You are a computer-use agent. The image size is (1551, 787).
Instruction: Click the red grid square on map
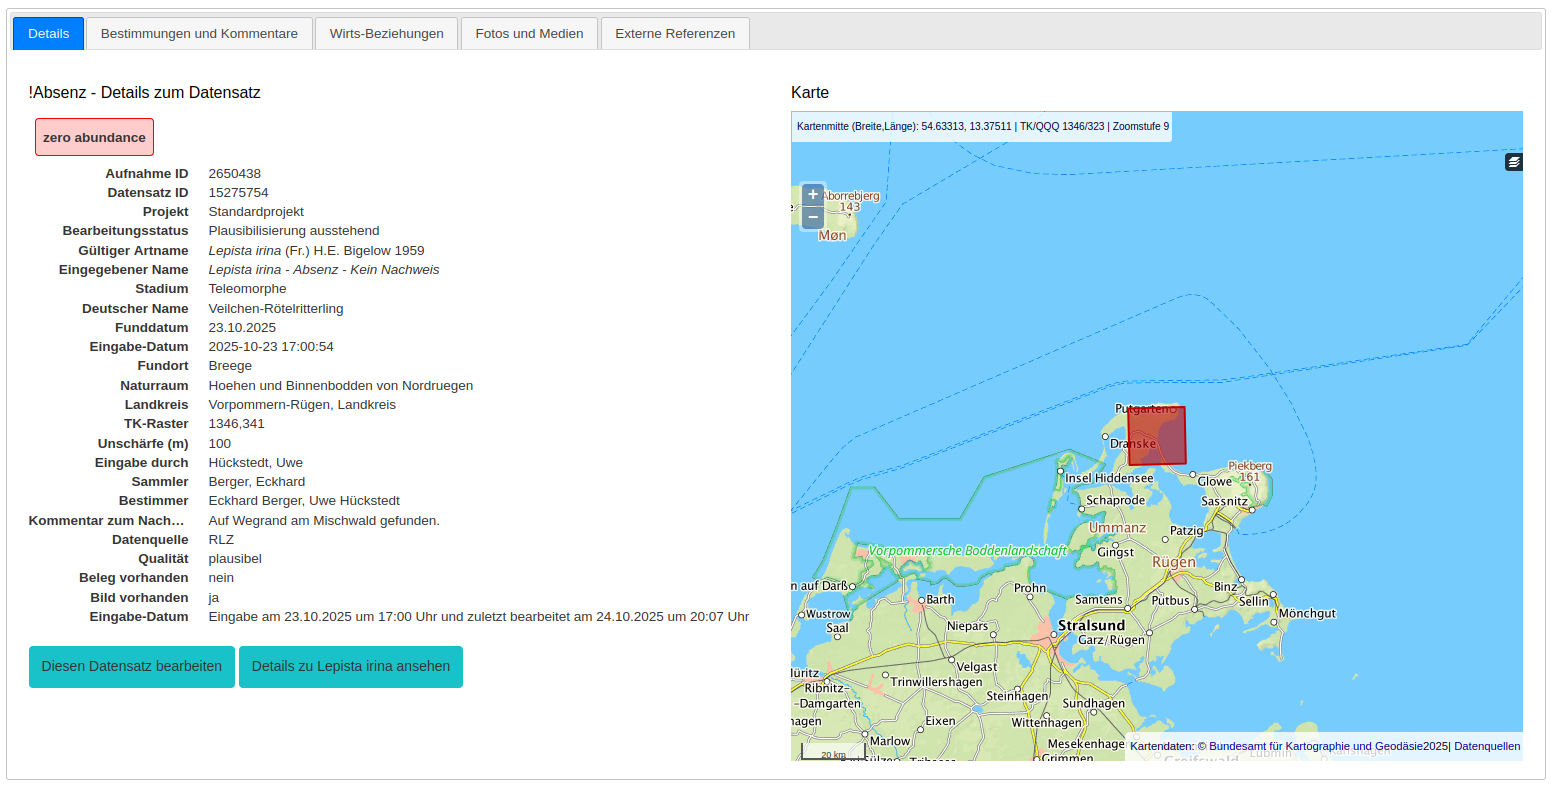pyautogui.click(x=1157, y=435)
